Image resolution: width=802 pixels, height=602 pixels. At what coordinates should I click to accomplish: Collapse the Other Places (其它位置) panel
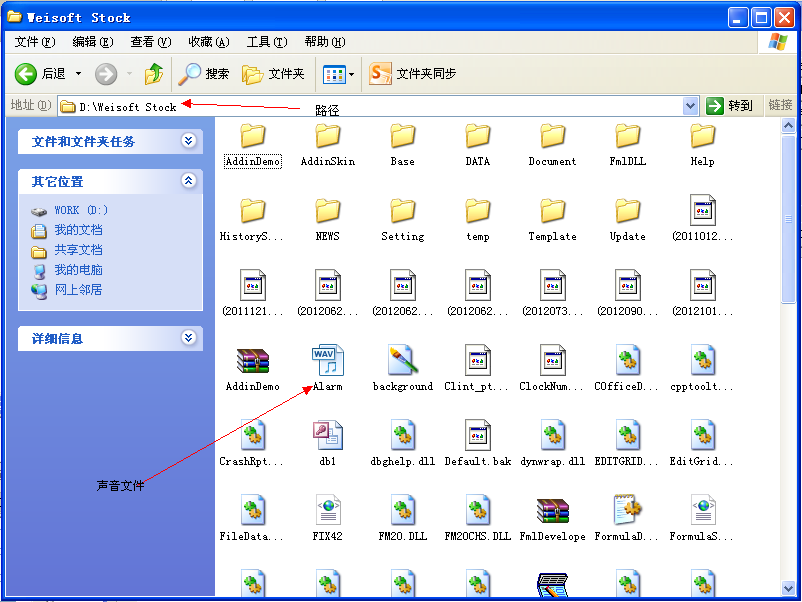click(x=189, y=181)
